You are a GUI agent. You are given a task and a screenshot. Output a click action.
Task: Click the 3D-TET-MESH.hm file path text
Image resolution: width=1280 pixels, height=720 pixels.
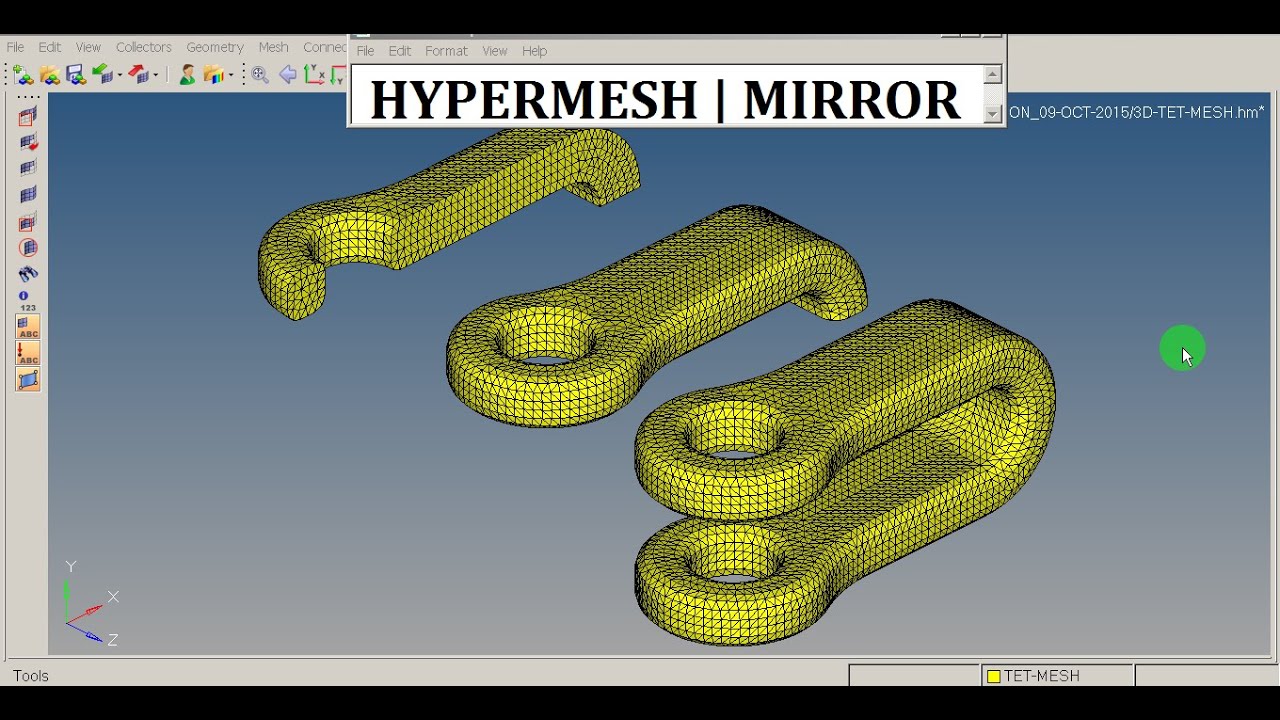pos(1137,112)
